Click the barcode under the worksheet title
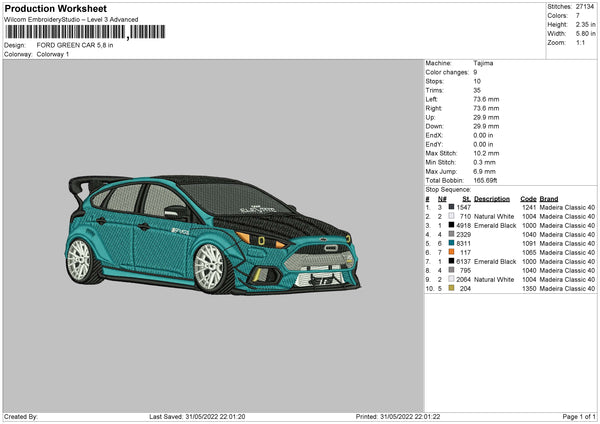 tap(85, 32)
